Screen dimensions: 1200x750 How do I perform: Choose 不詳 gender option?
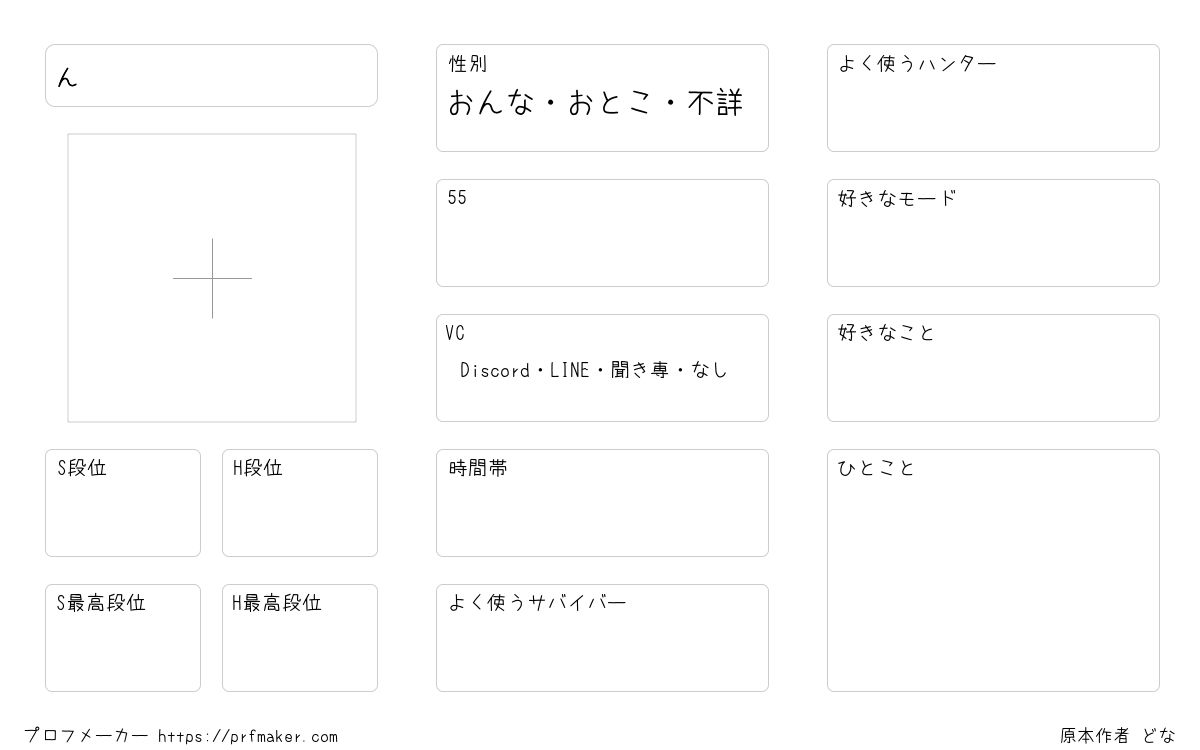coord(716,103)
